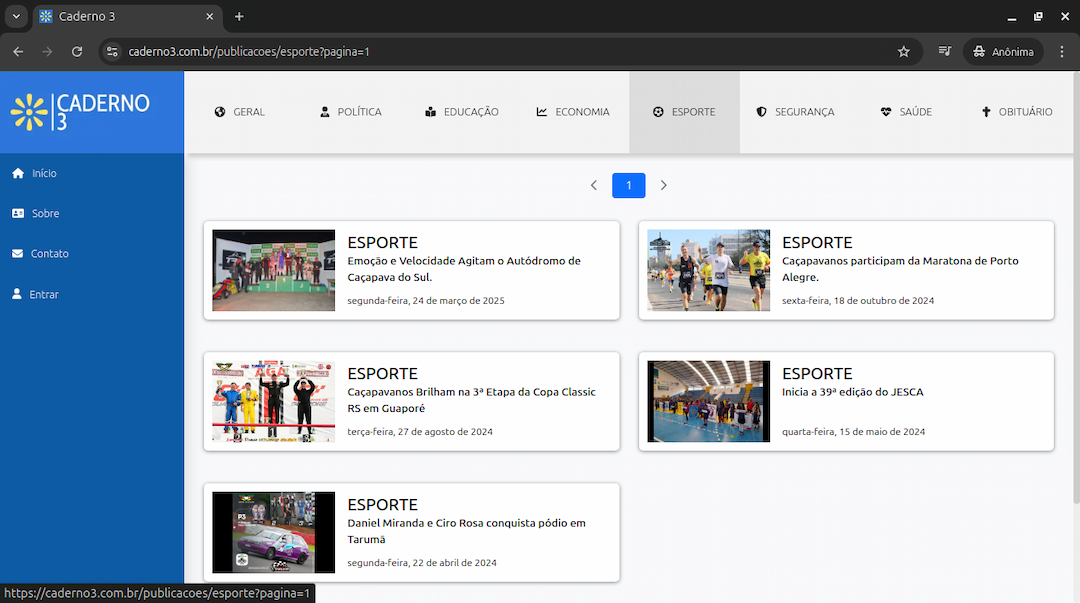1080x603 pixels.
Task: Click the shield icon on the Segurança tab
Action: pos(761,112)
